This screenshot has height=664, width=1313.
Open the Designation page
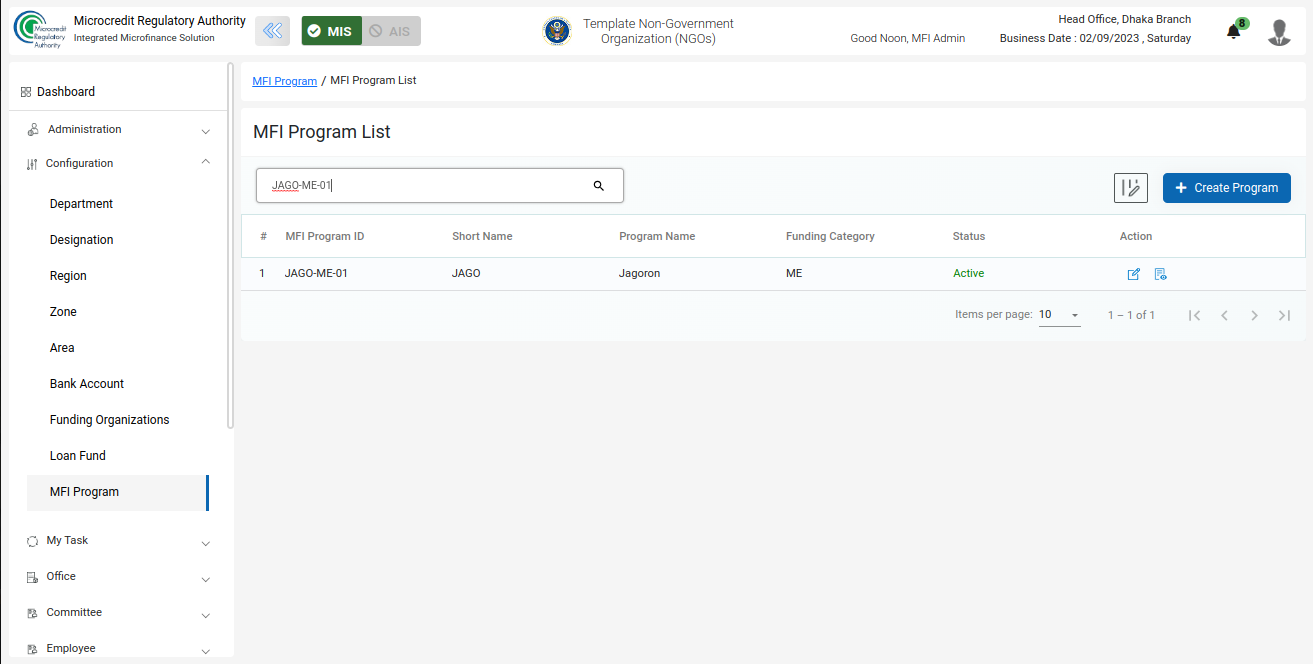click(x=81, y=240)
